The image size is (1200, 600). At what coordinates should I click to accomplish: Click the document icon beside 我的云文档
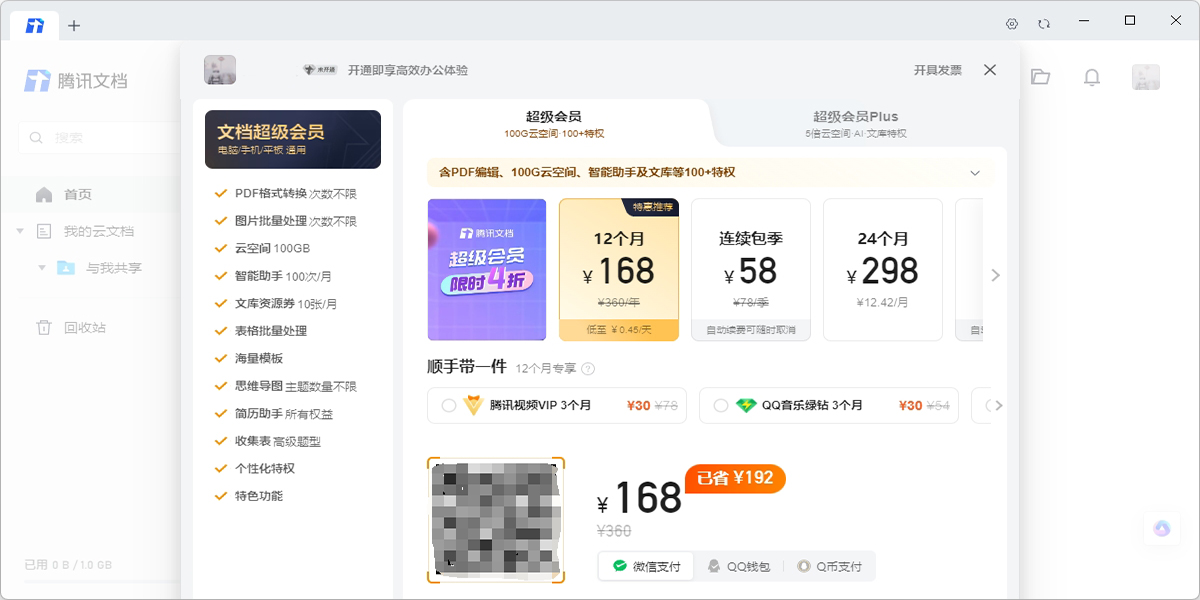44,231
